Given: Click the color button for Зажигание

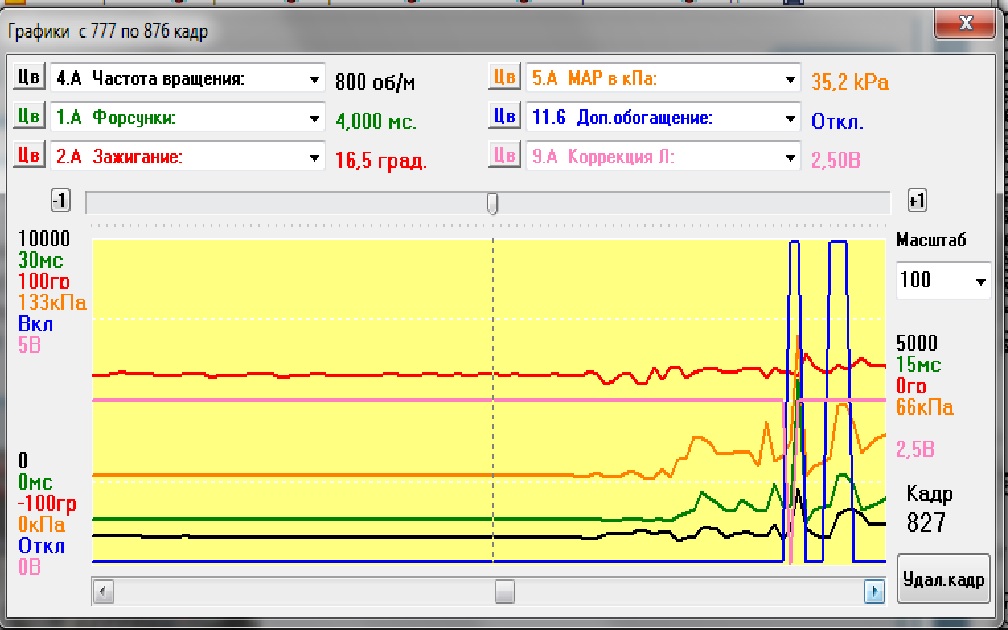Looking at the screenshot, I should tap(27, 156).
